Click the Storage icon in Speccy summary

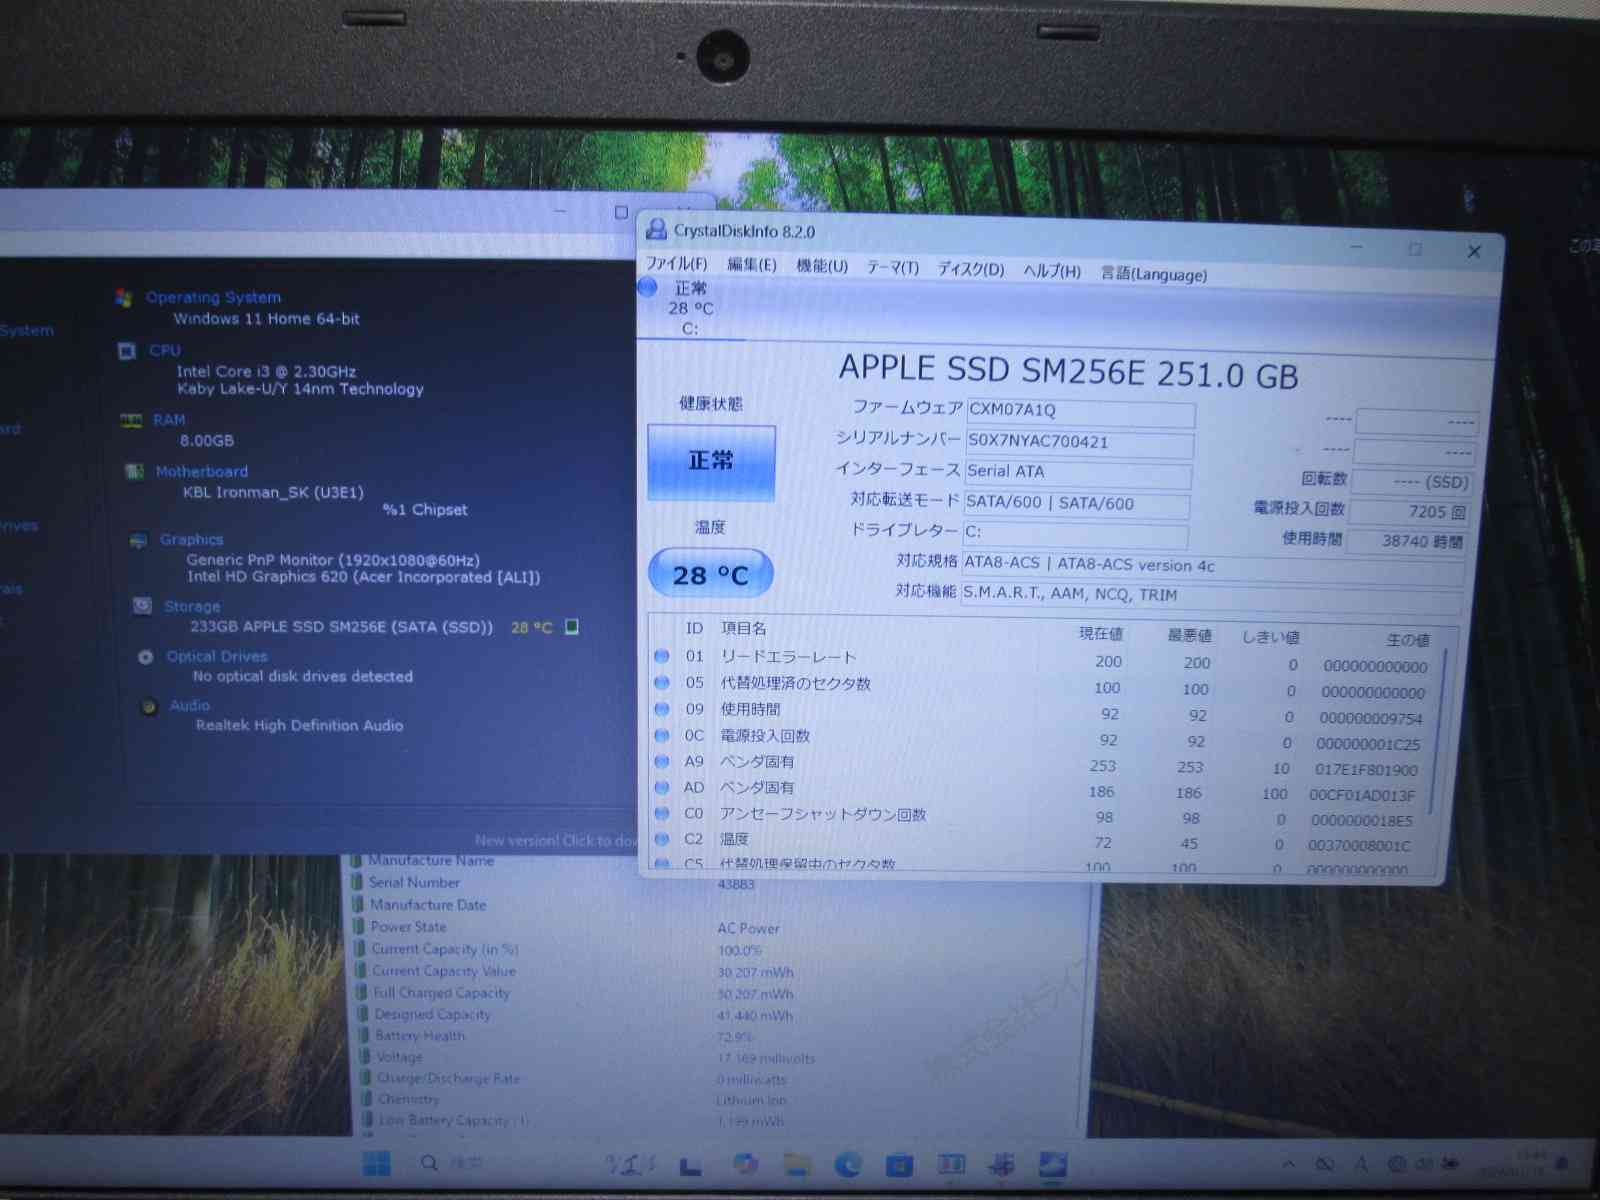[143, 606]
